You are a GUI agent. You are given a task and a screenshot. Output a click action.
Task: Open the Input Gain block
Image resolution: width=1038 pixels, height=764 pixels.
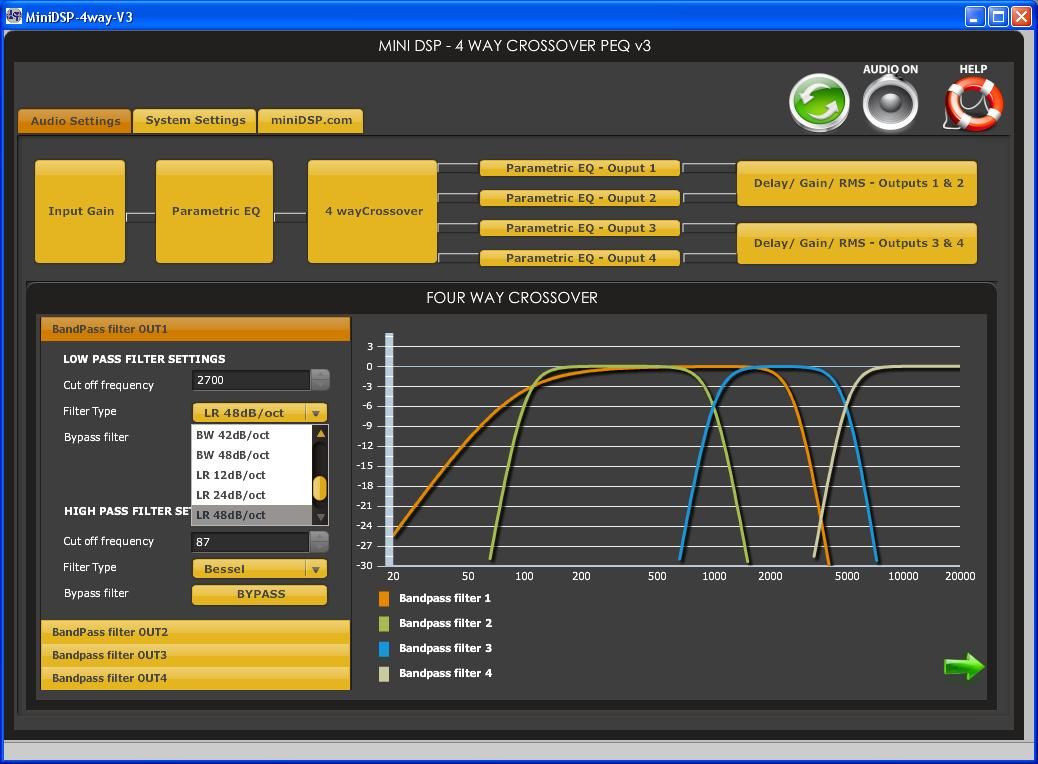[80, 212]
